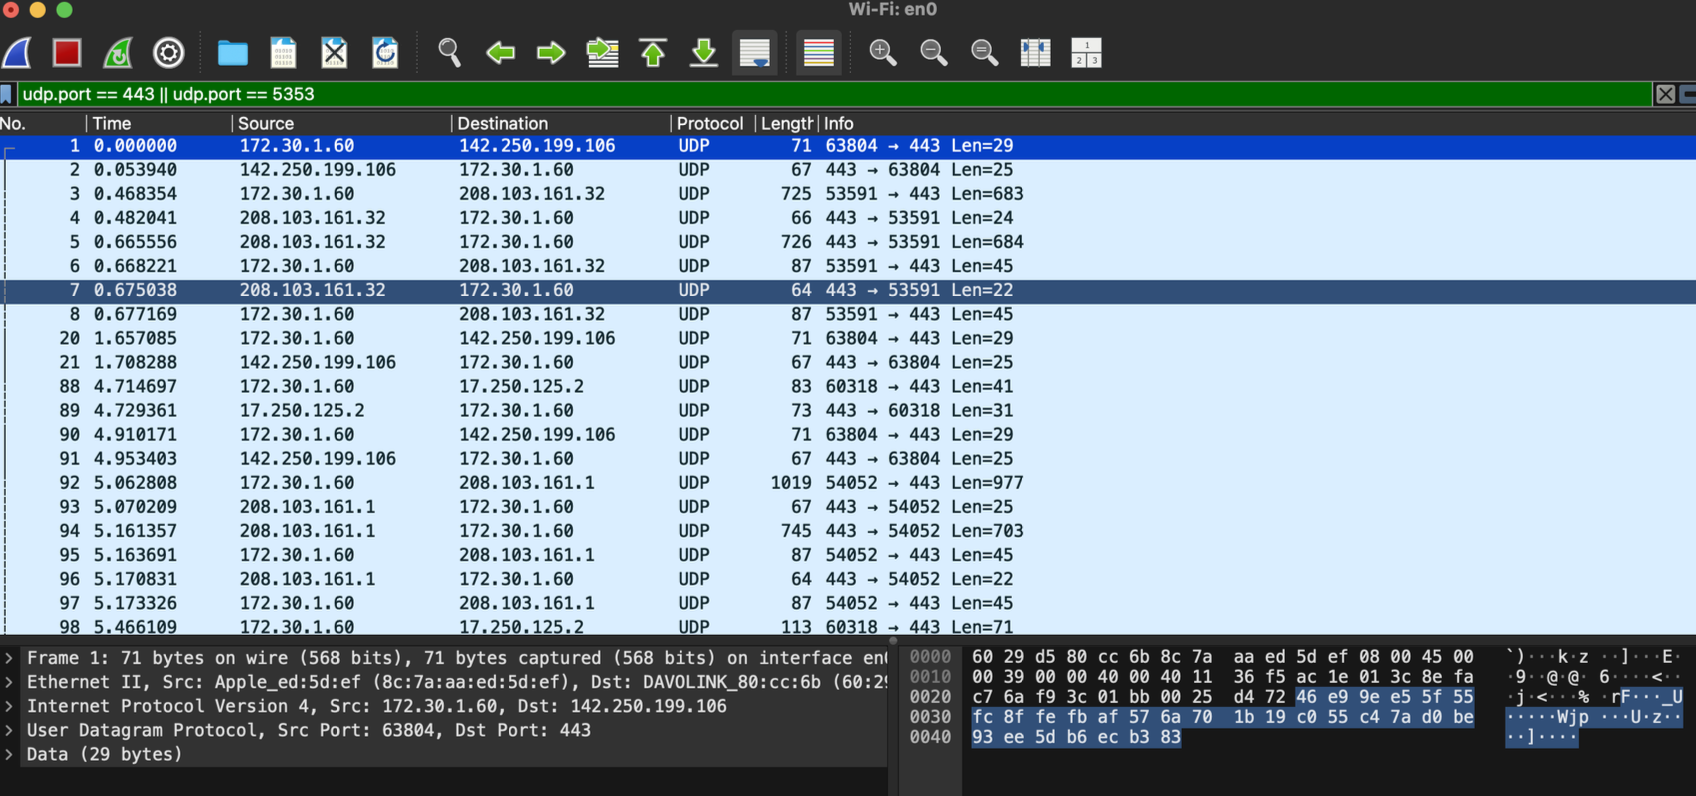Screen dimensions: 1696x796
Task: Zoom in main window text
Action: [882, 53]
